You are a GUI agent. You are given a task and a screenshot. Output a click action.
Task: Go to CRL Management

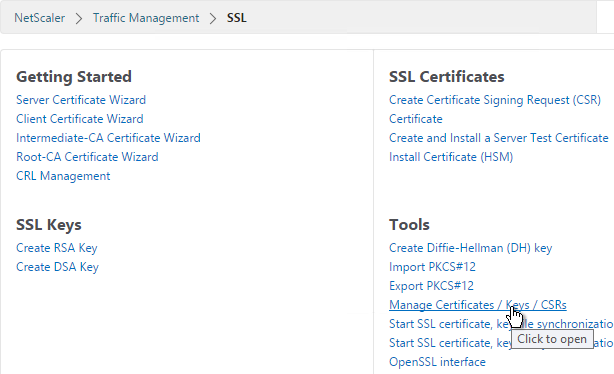tap(63, 176)
